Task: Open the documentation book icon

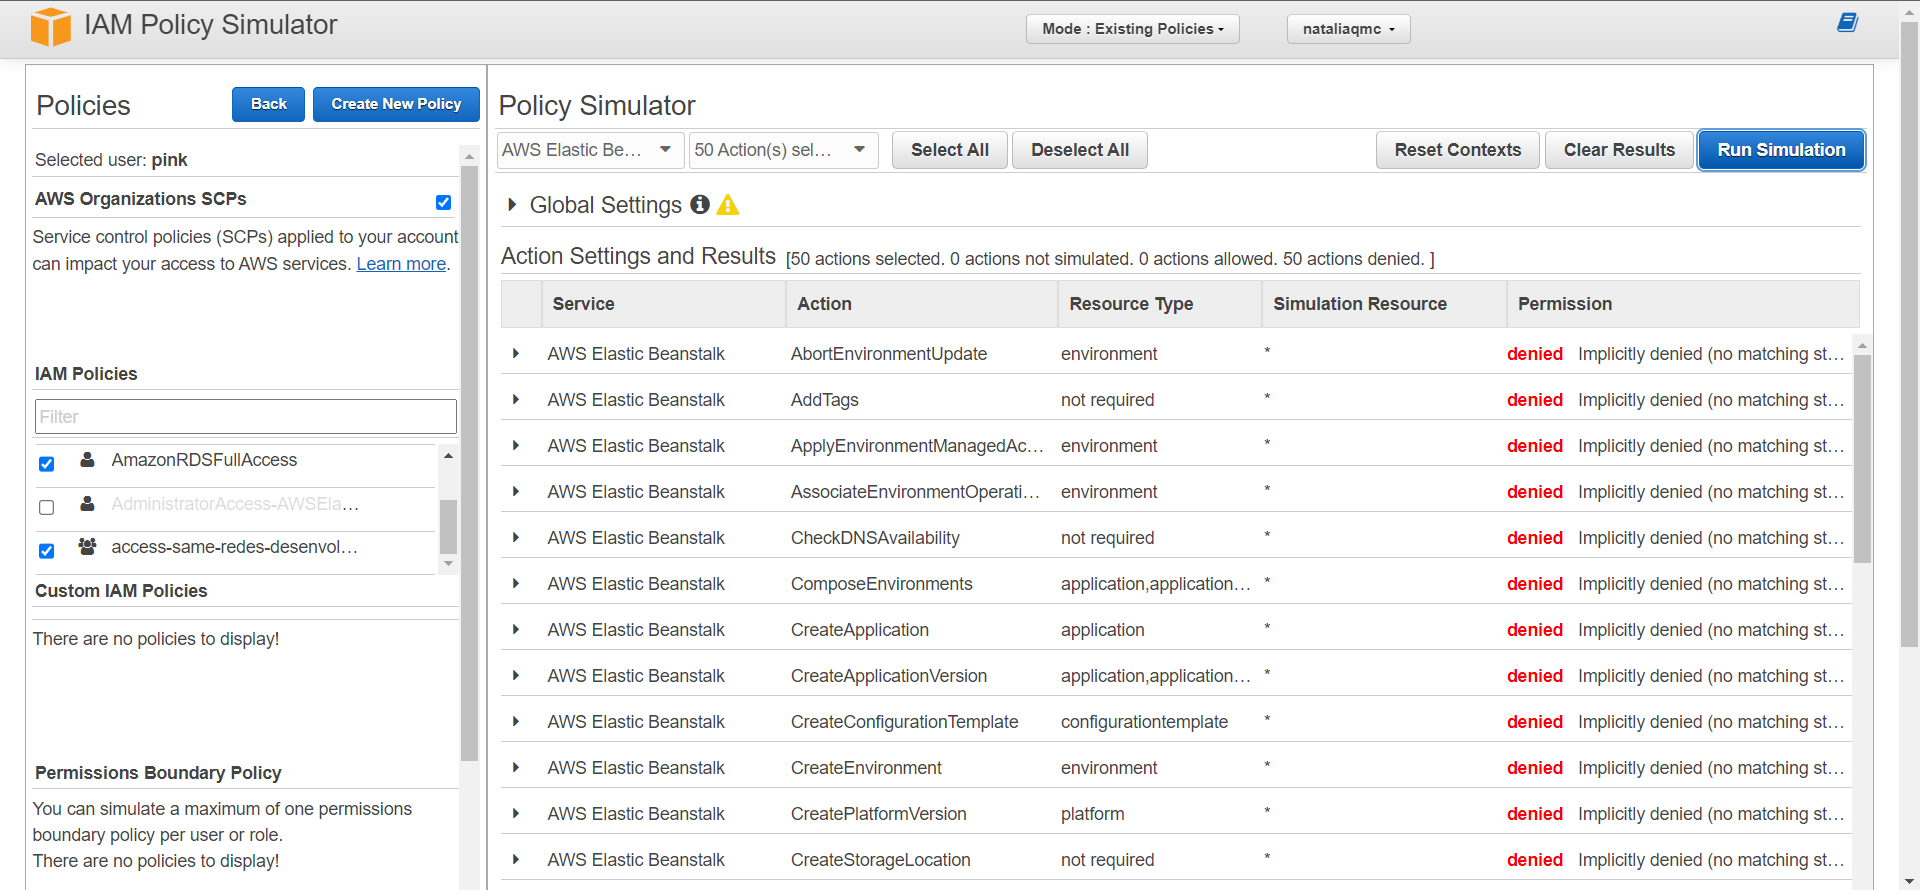Action: point(1847,22)
